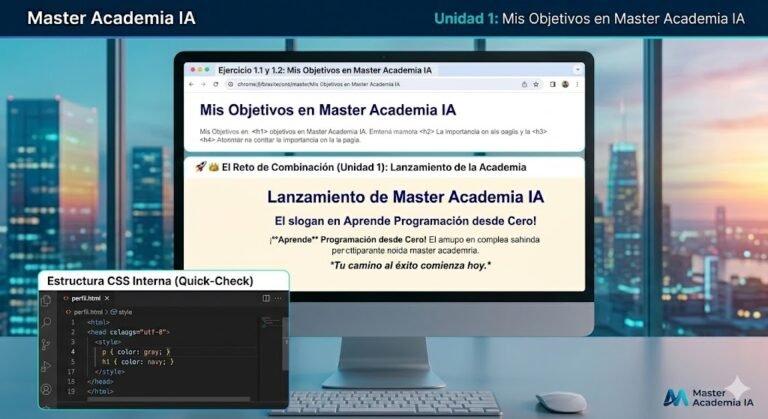Click the opening style tag on line 3
Screen dimensions: 768x419
108,342
